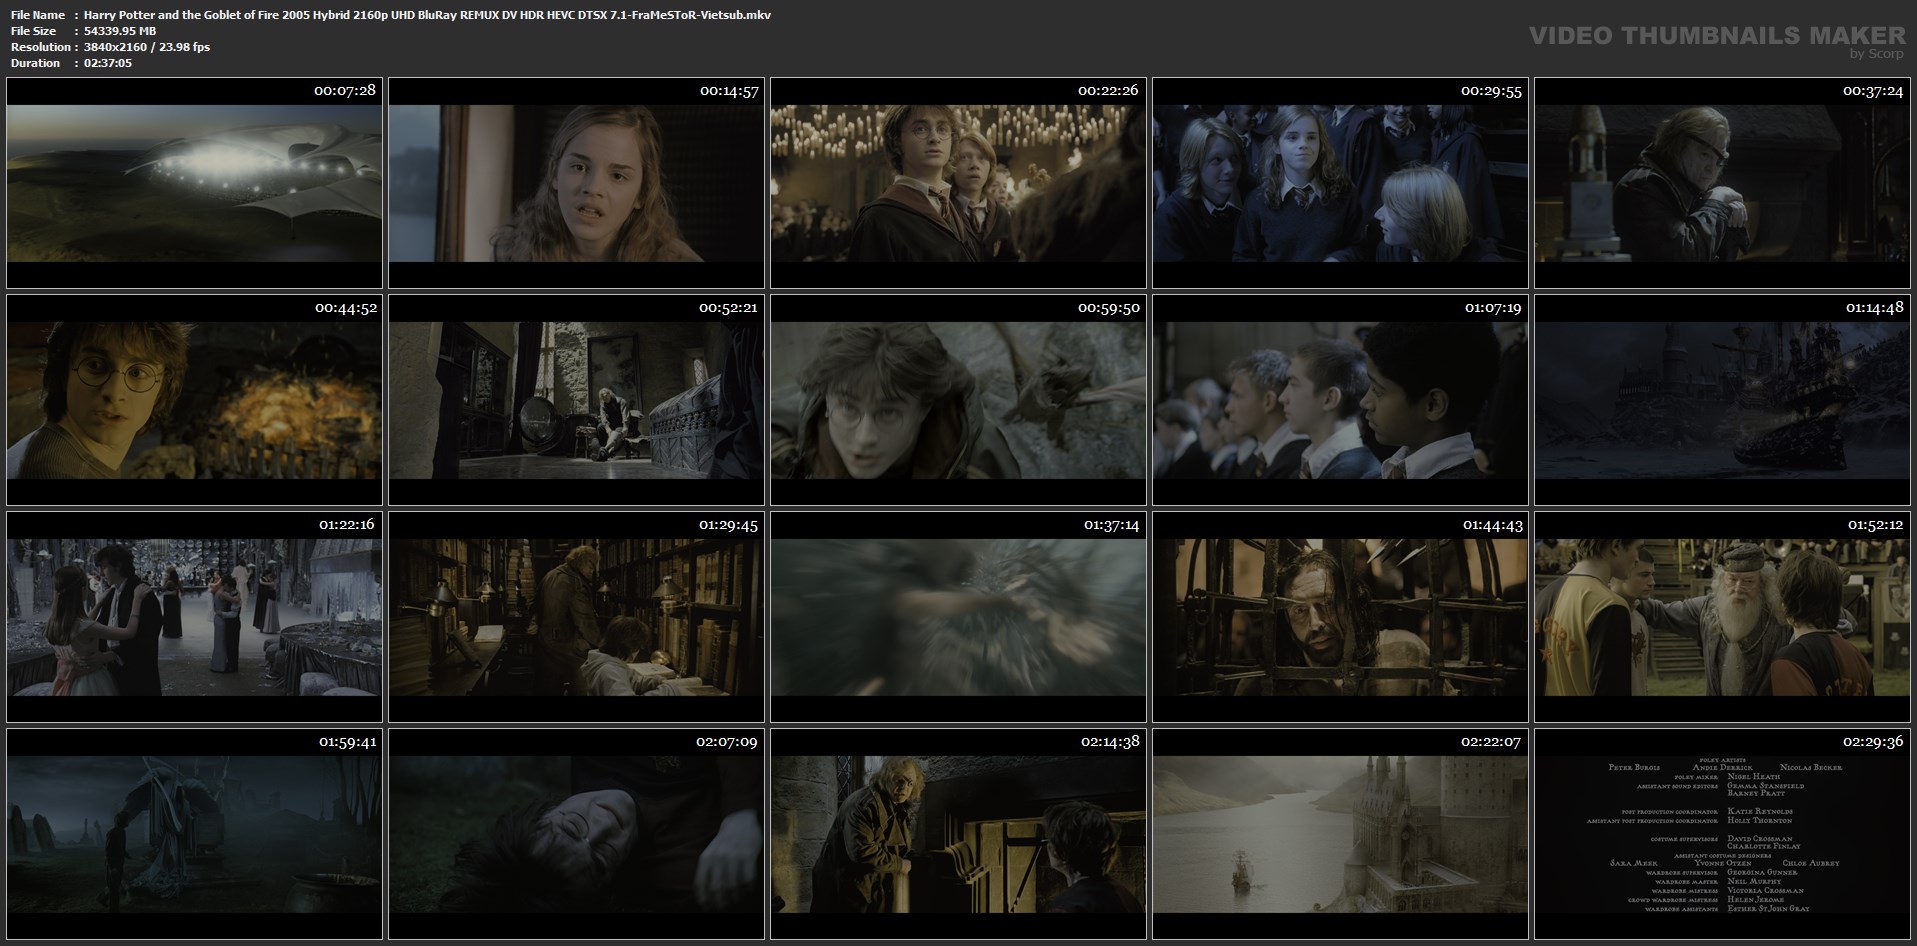Open the thumbnail at 00:44:52
Viewport: 1917px width, 946px height.
tap(194, 400)
